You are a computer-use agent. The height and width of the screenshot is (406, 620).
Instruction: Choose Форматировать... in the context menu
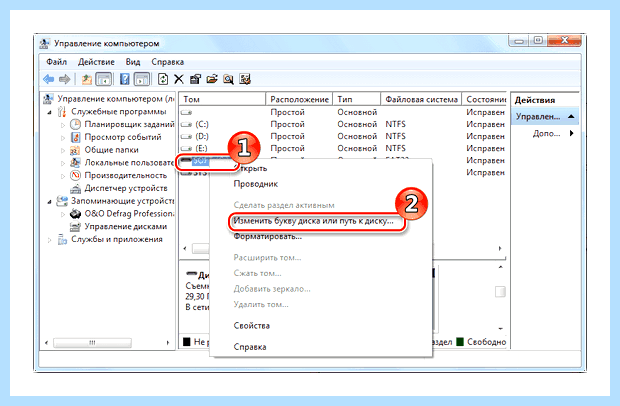[268, 236]
